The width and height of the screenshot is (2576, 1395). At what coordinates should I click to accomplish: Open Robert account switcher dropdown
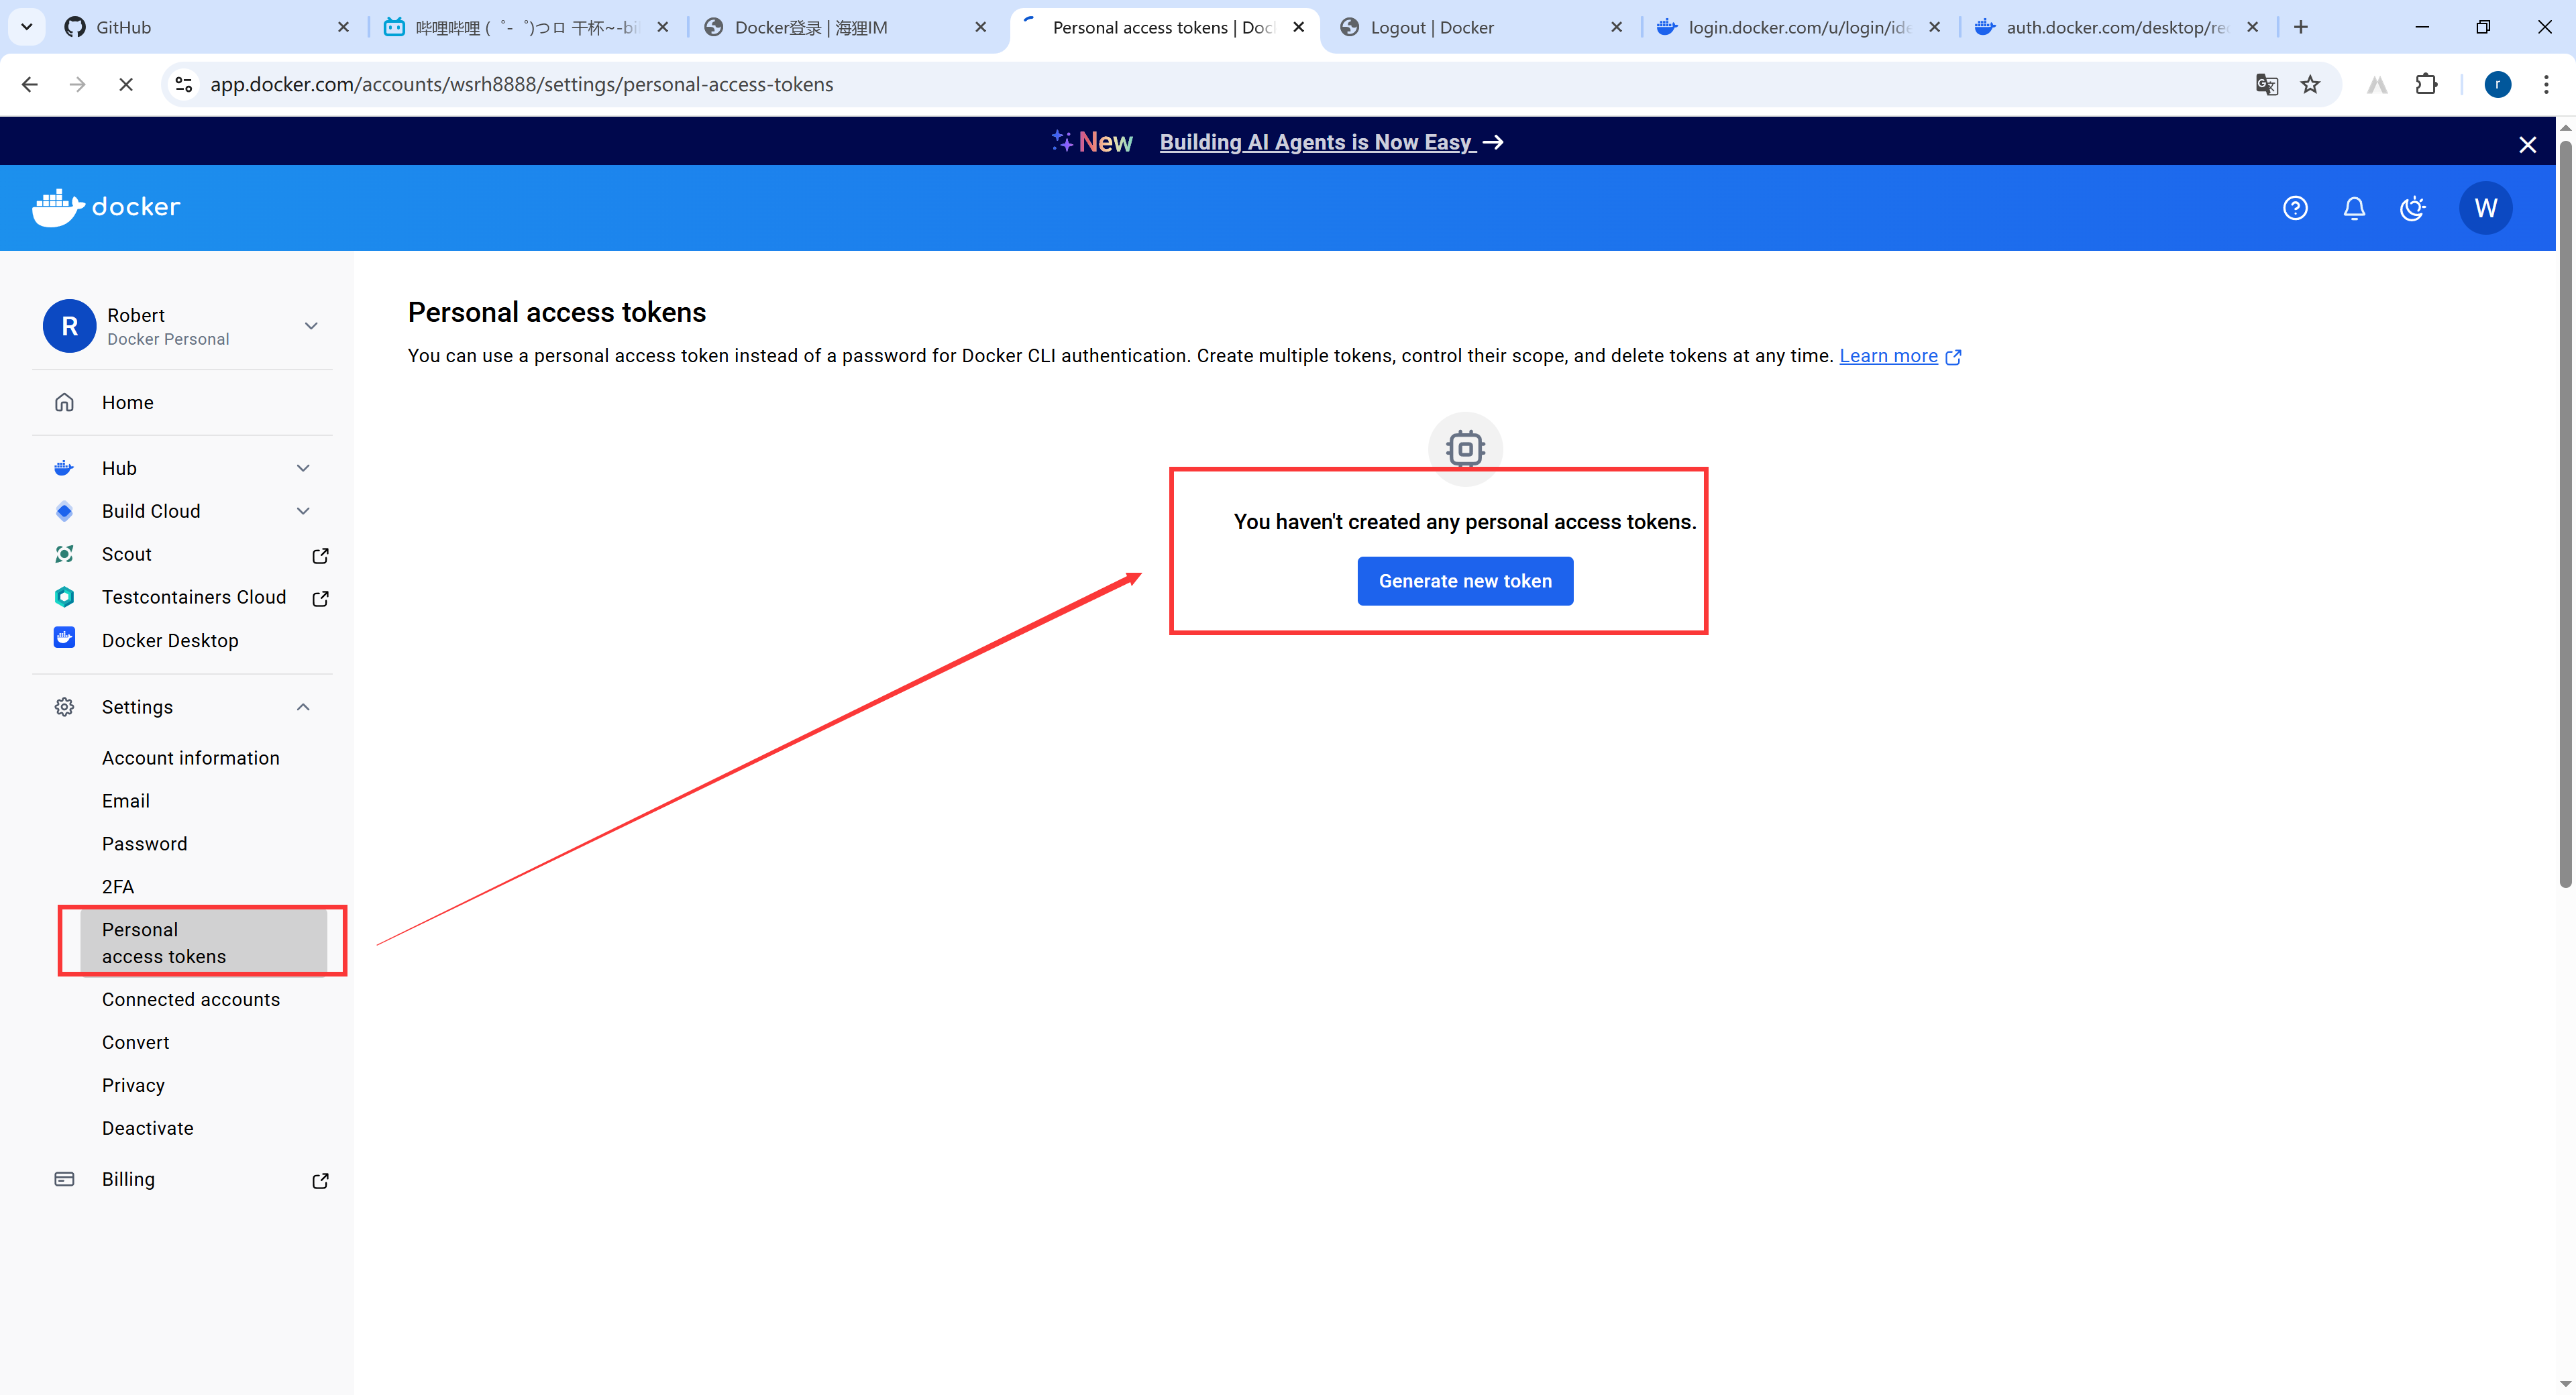310,326
